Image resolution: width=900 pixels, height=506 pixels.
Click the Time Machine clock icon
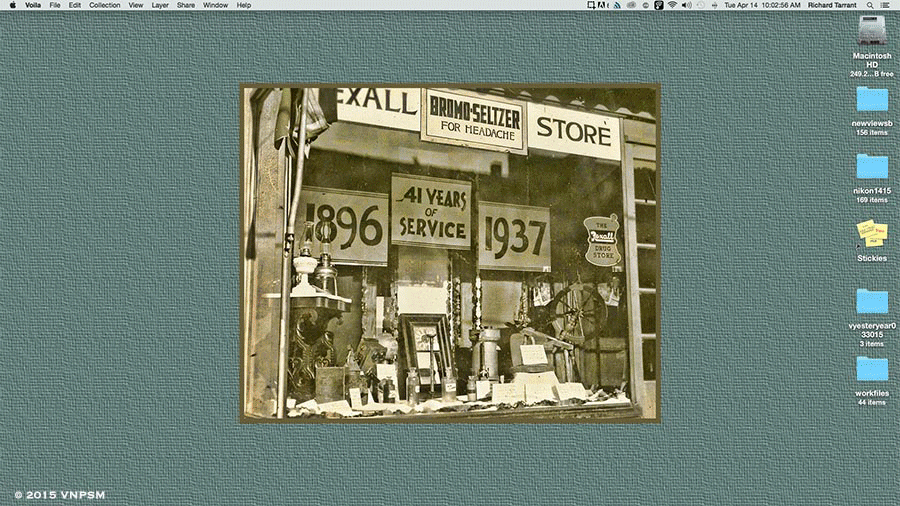[701, 5]
